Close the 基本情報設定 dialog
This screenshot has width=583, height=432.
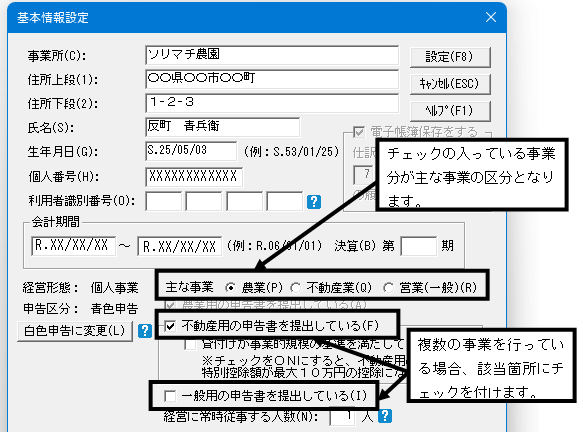click(491, 17)
